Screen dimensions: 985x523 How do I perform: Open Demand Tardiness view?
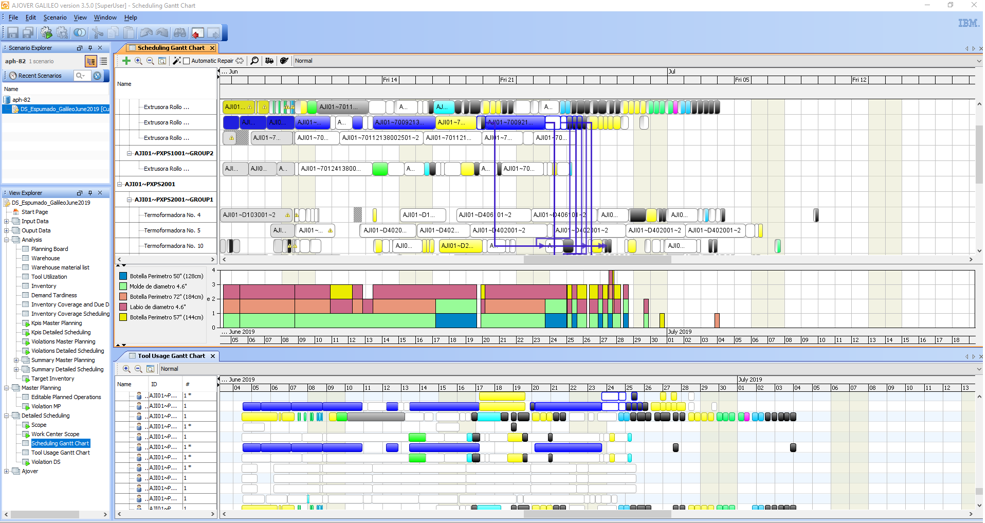click(54, 295)
